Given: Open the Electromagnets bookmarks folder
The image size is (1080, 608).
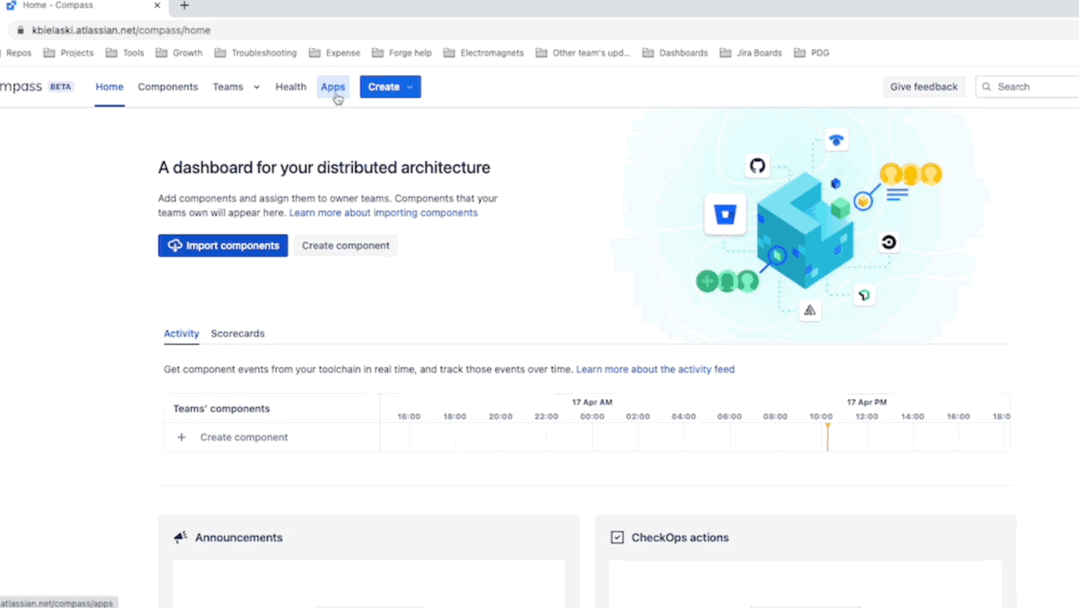Looking at the screenshot, I should click(484, 53).
